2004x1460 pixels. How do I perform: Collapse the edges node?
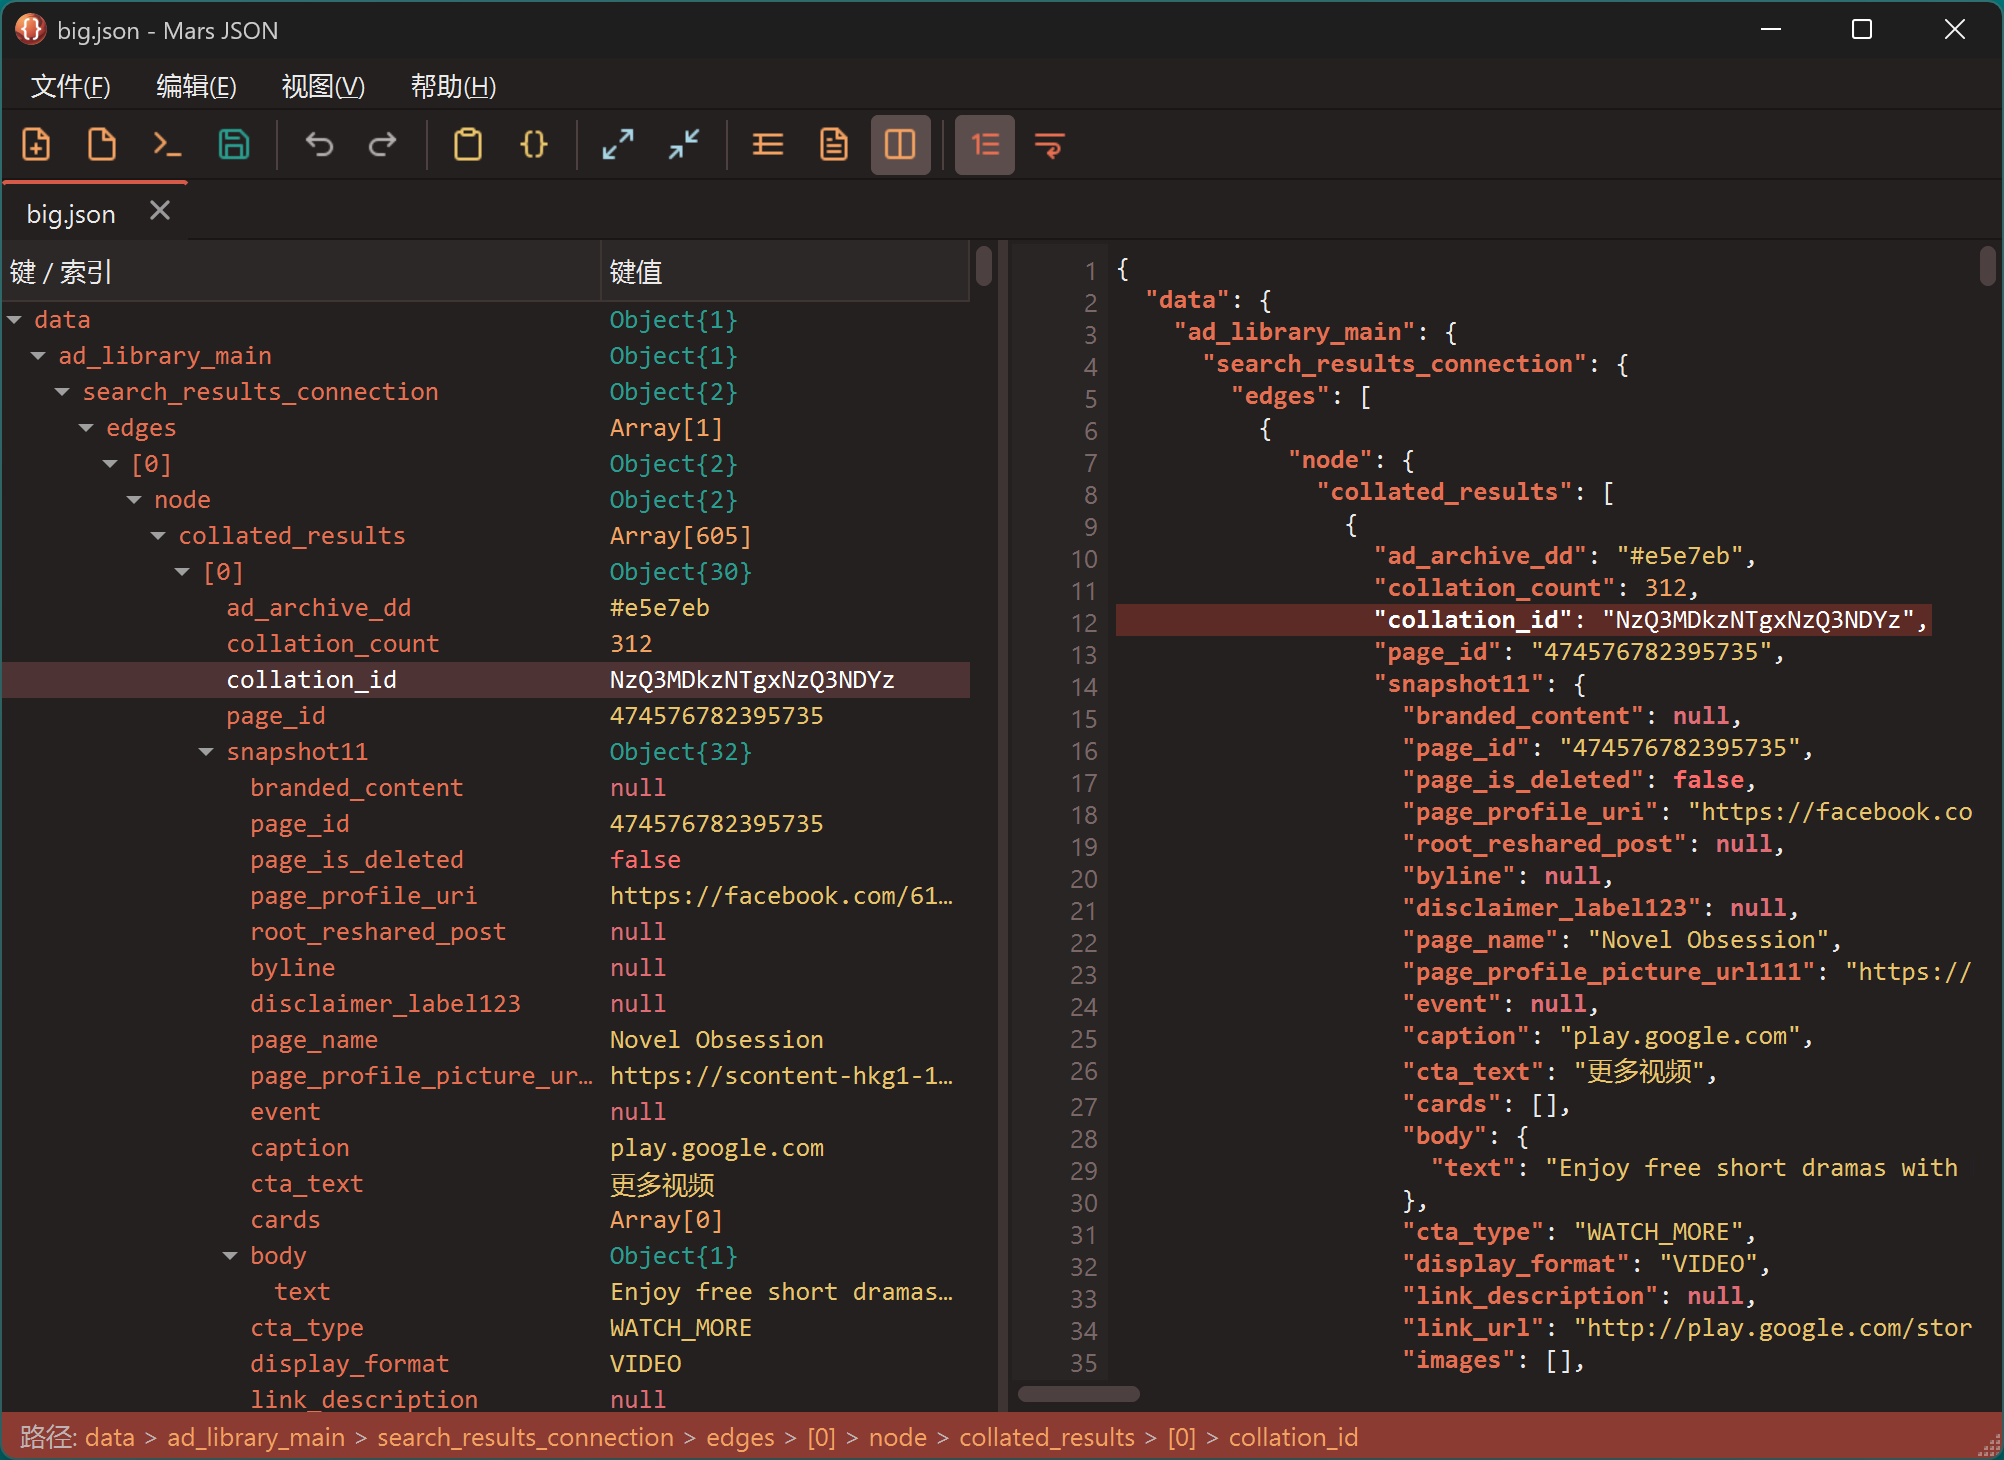85,427
